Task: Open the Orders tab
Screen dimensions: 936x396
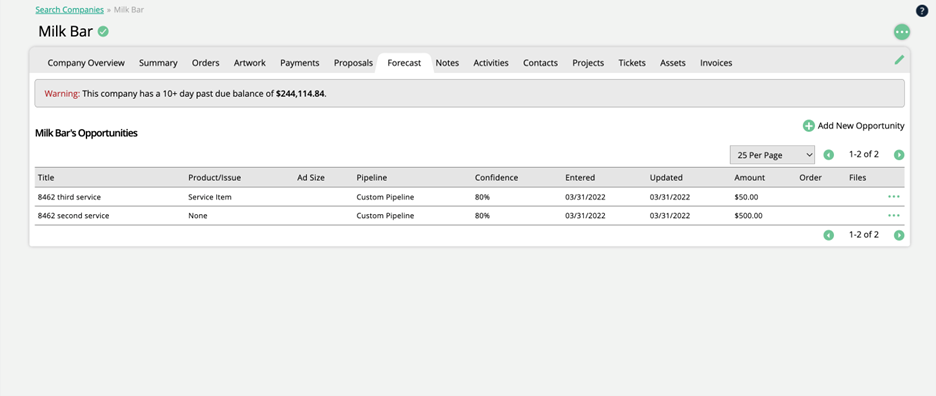Action: pos(205,63)
